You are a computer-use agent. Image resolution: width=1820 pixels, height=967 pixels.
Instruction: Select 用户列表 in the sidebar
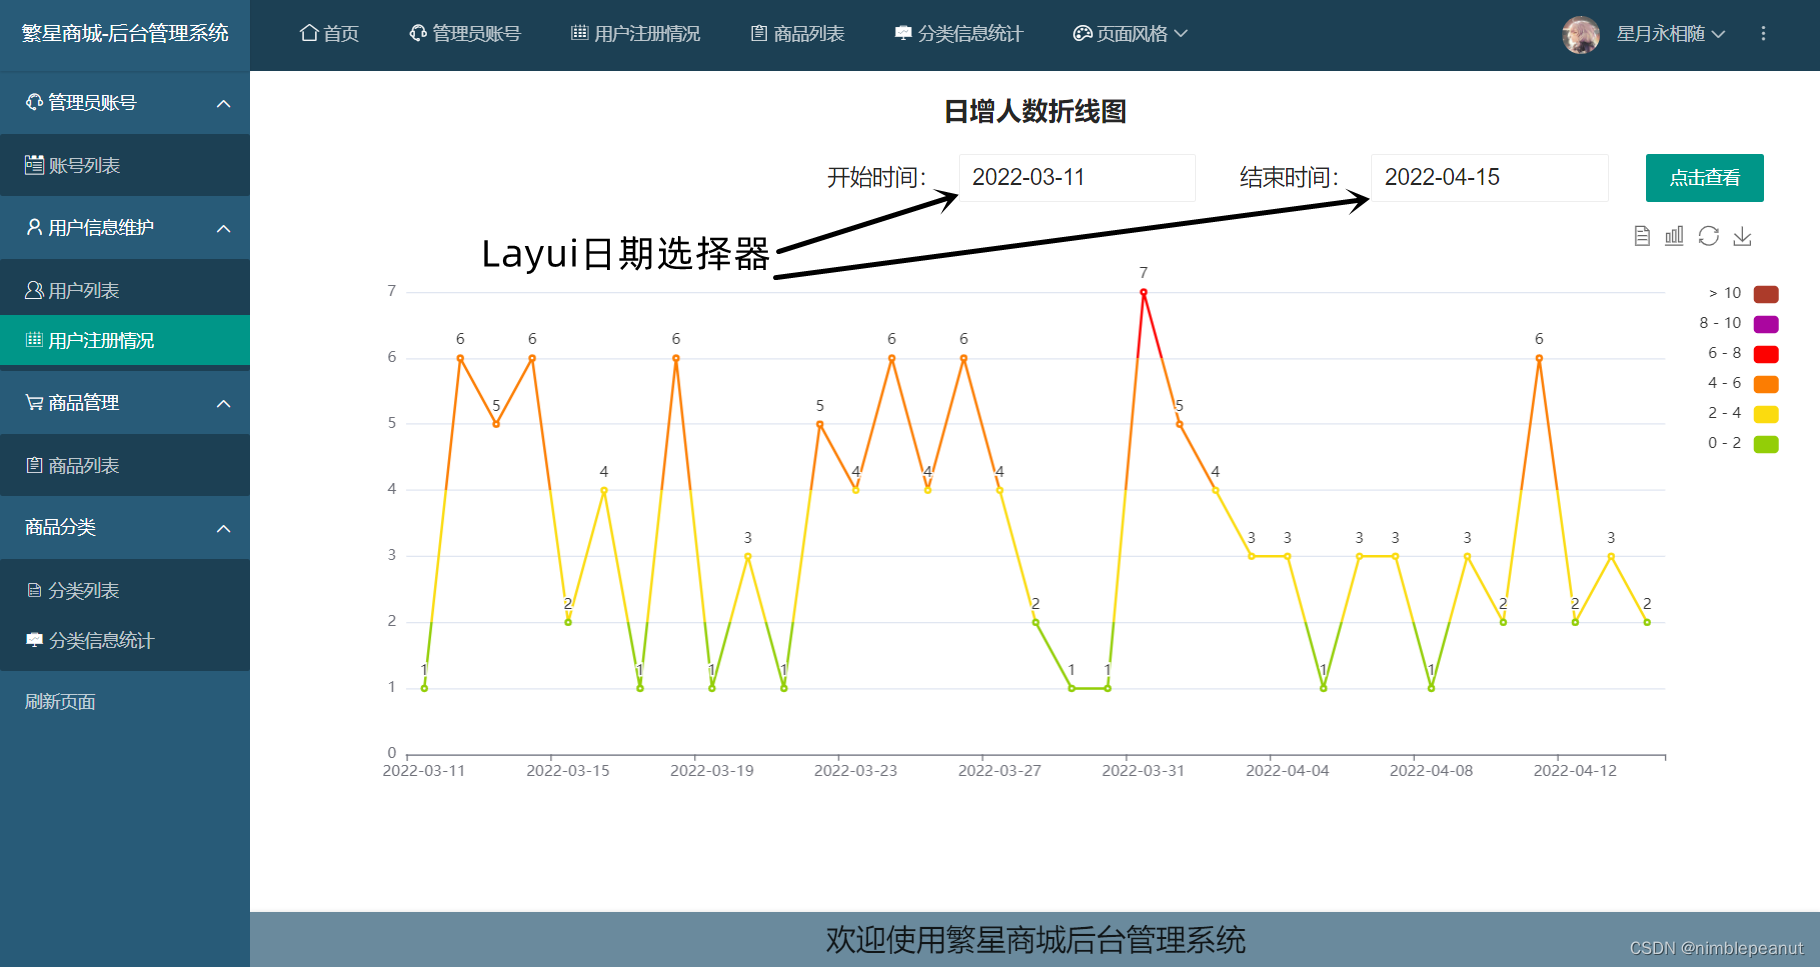point(125,290)
